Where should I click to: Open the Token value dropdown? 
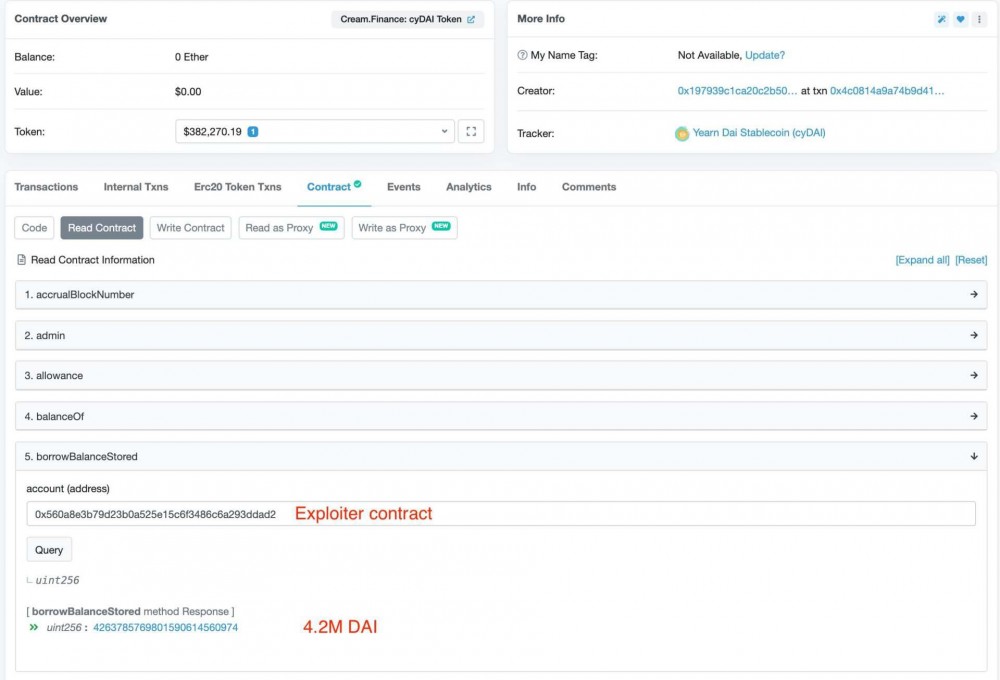click(x=444, y=131)
